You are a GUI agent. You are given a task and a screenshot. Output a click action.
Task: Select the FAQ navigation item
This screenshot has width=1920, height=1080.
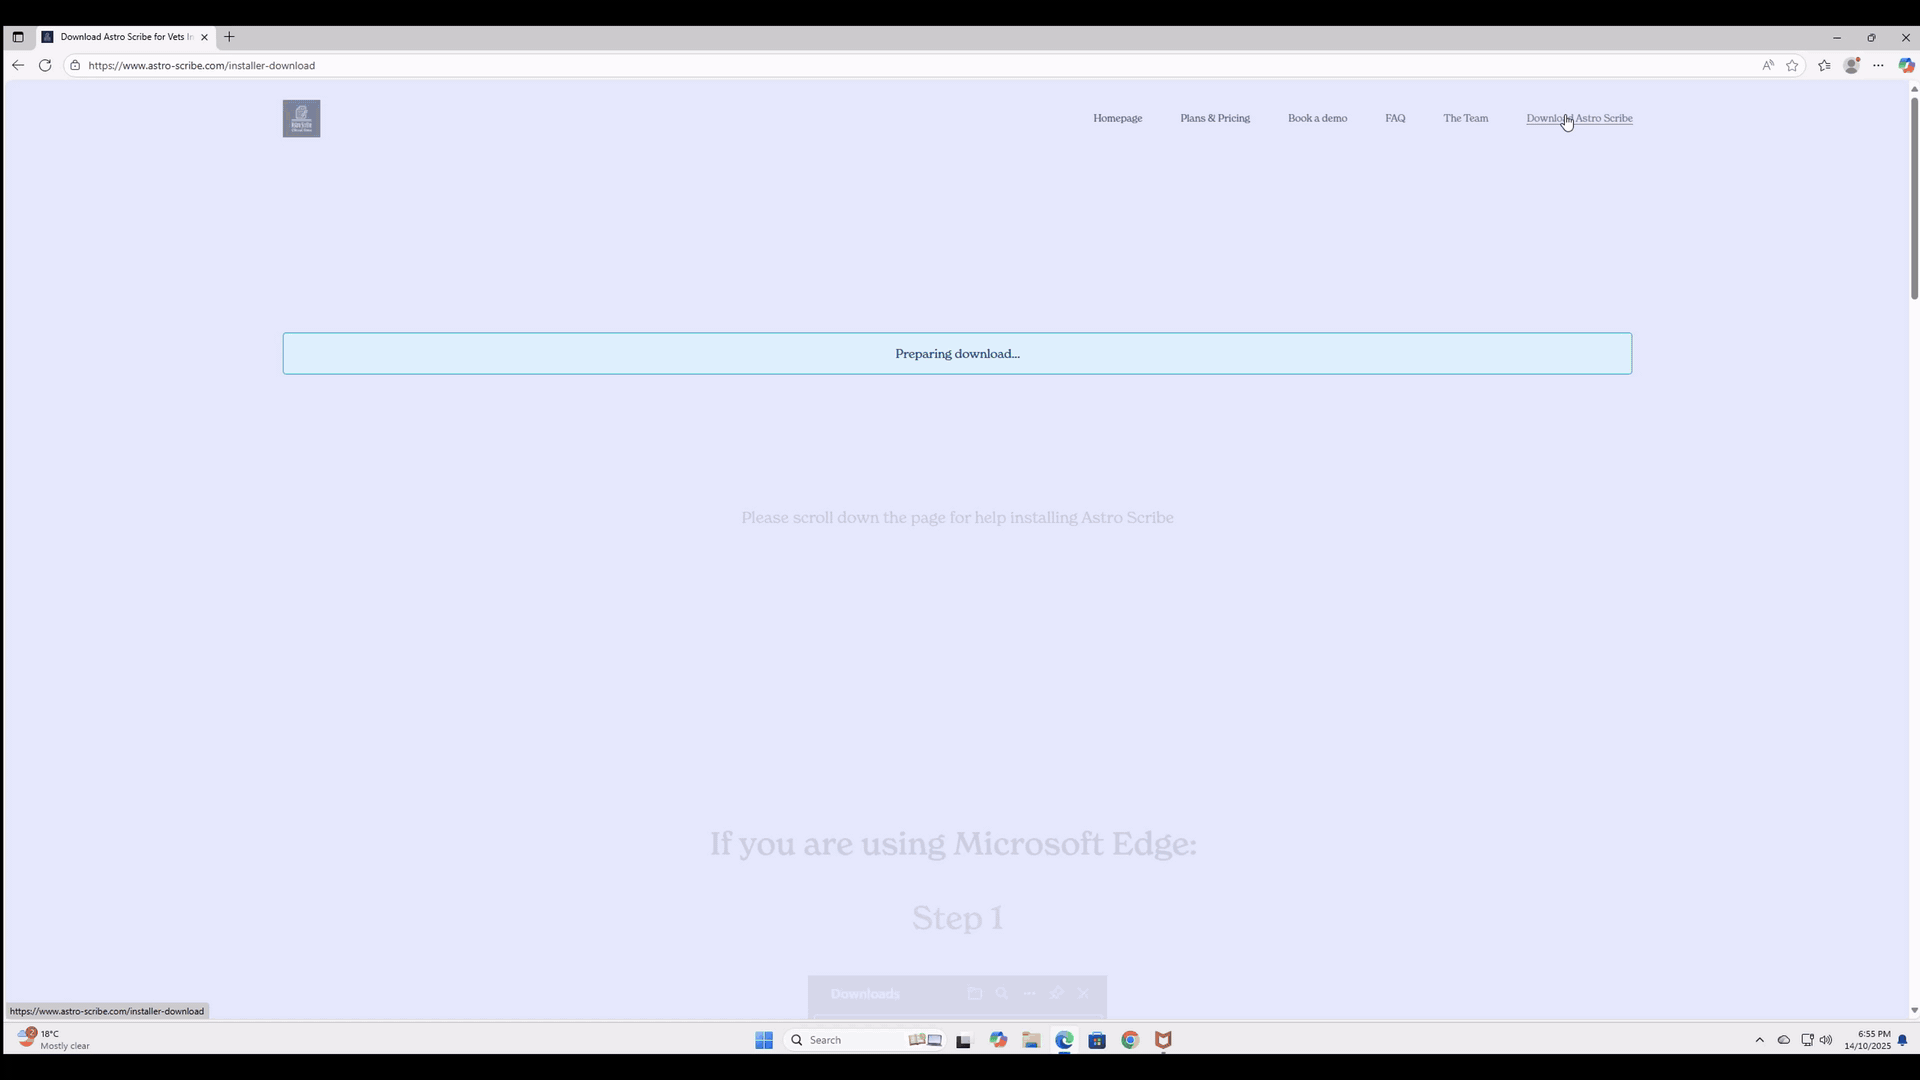pyautogui.click(x=1394, y=117)
